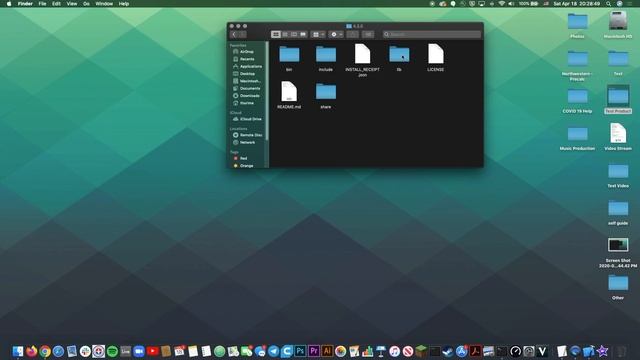
Task: Open the Finder menu
Action: pos(25,4)
